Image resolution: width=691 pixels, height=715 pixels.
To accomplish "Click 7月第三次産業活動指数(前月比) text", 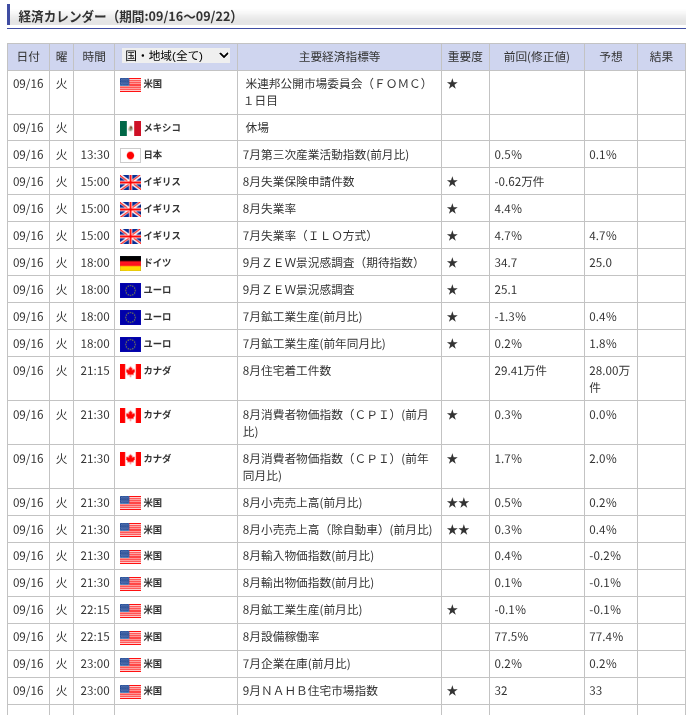I will [326, 155].
